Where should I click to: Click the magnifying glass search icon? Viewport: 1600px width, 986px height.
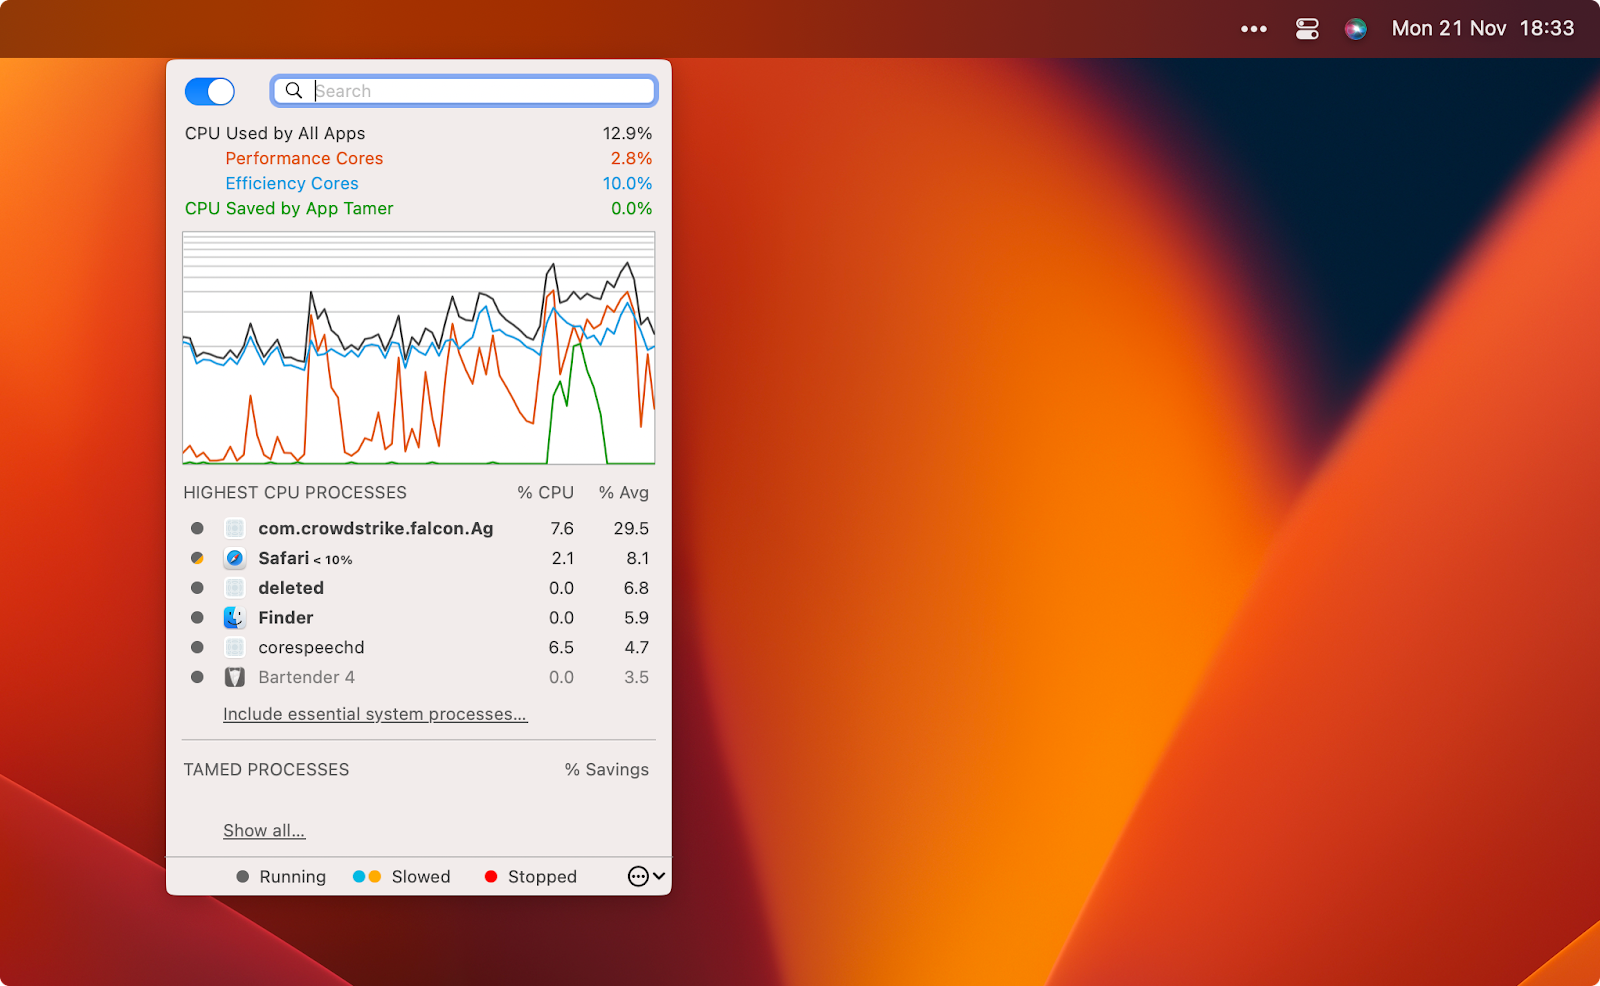point(294,91)
